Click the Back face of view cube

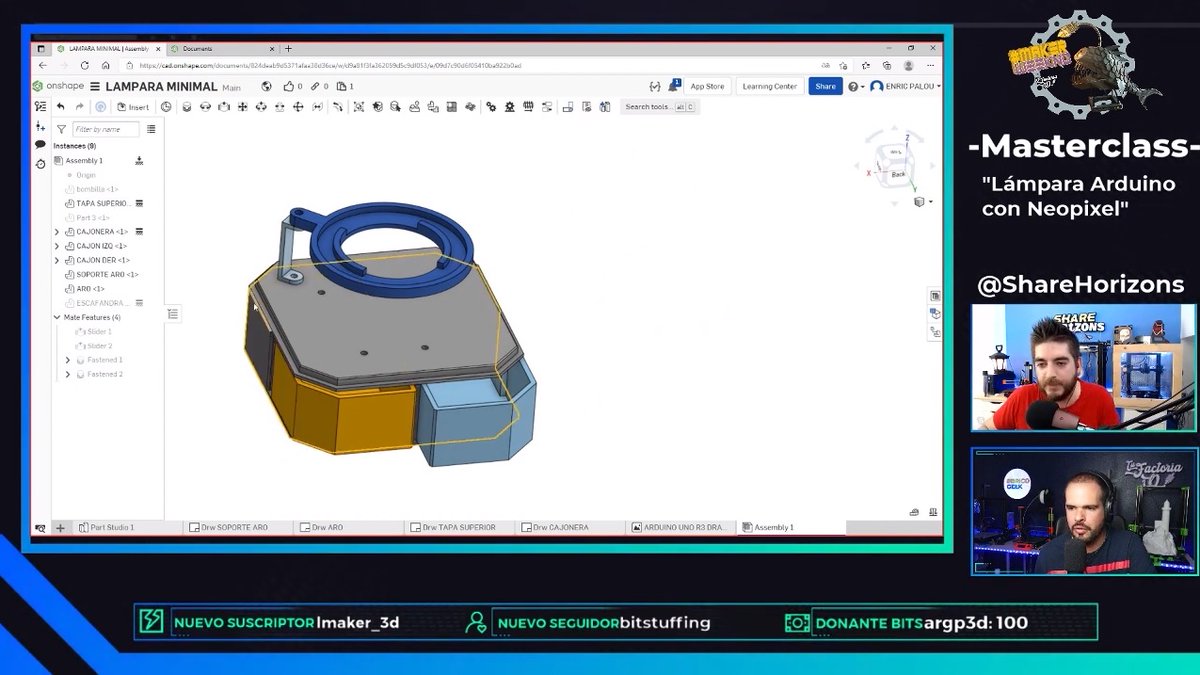point(898,174)
